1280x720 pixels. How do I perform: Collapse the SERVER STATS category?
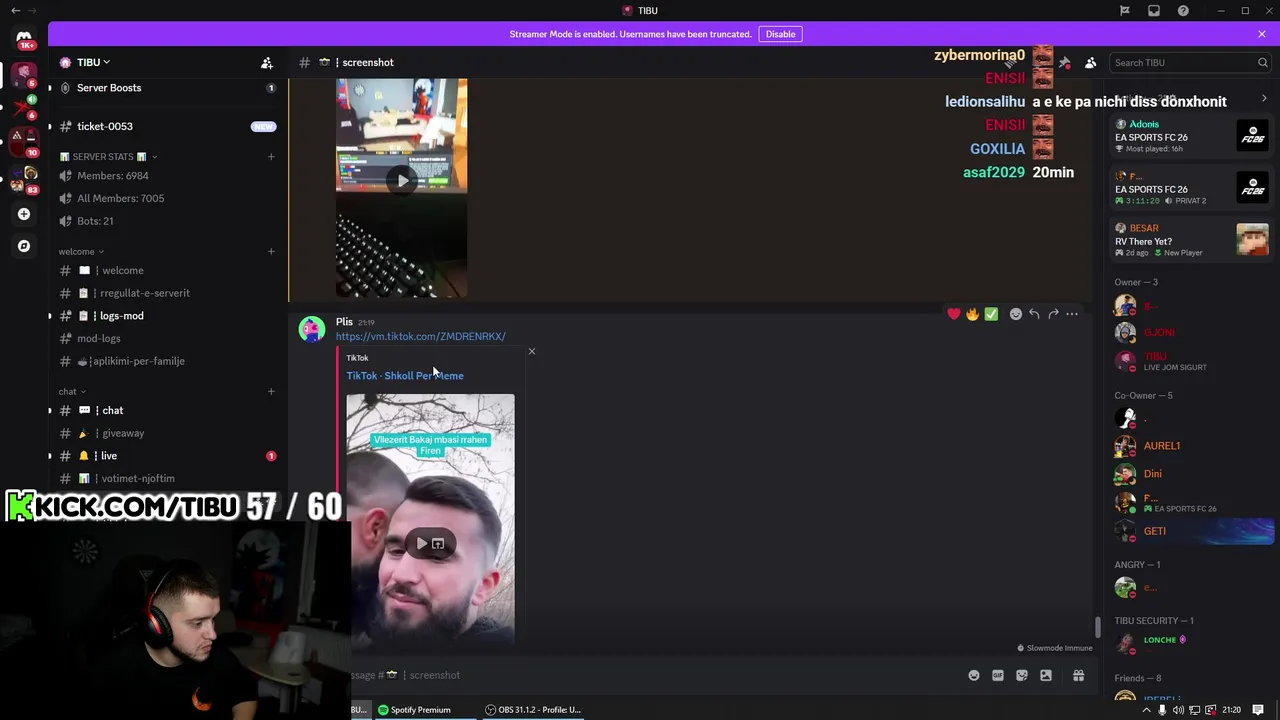[x=108, y=157]
